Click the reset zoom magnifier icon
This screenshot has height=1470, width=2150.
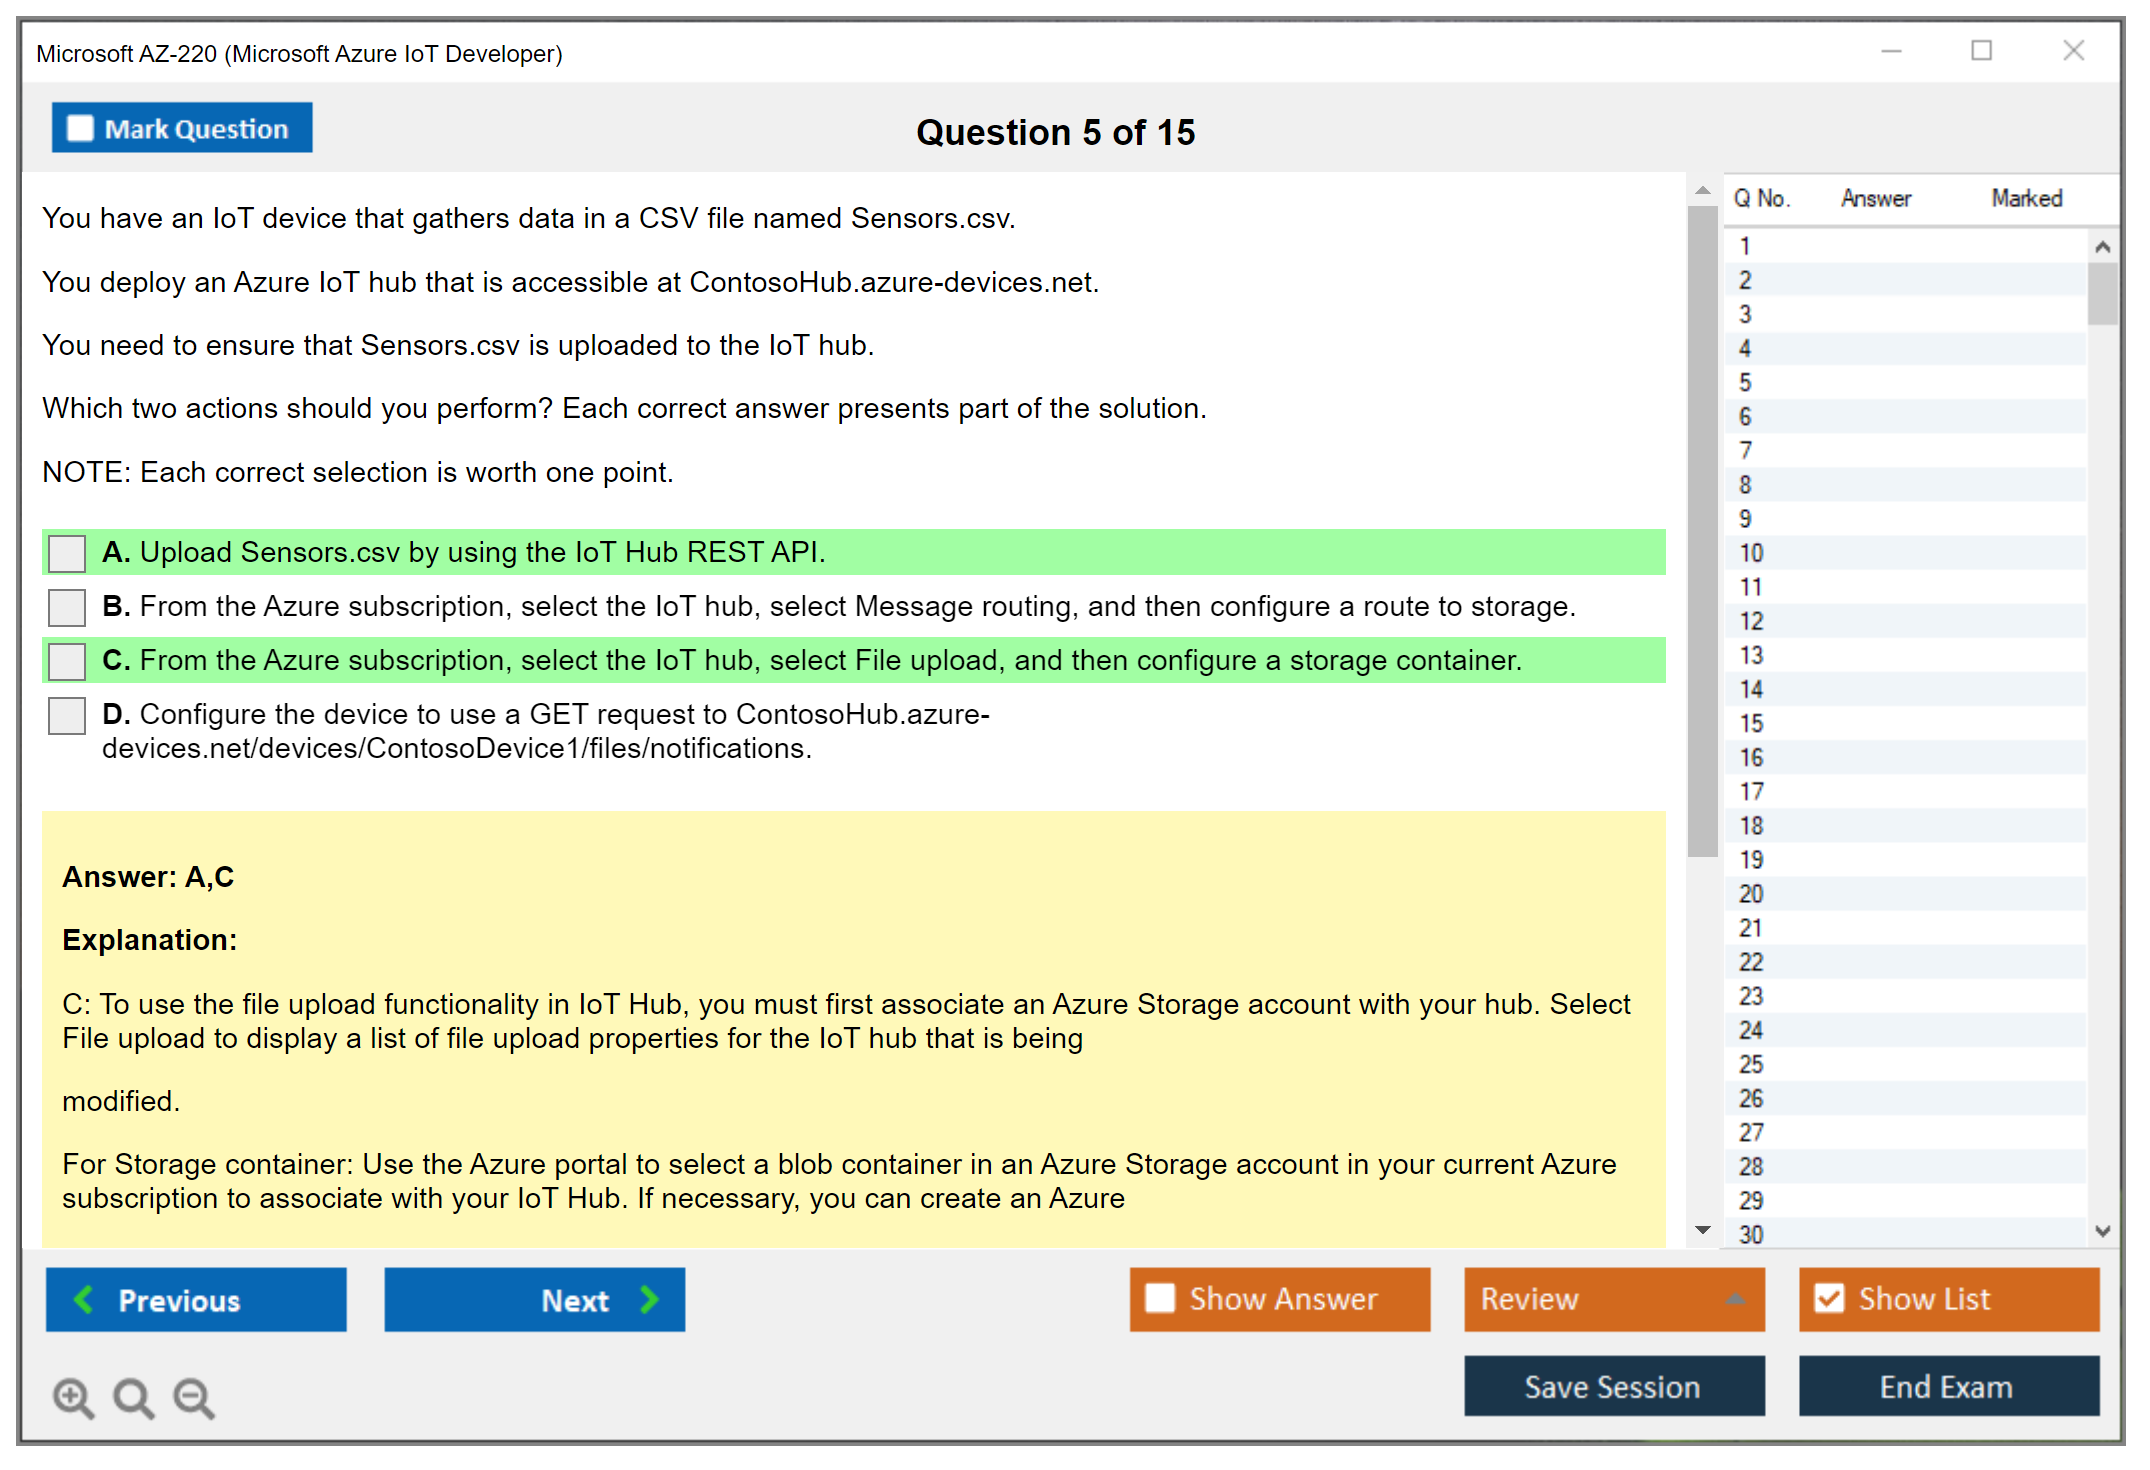133,1397
